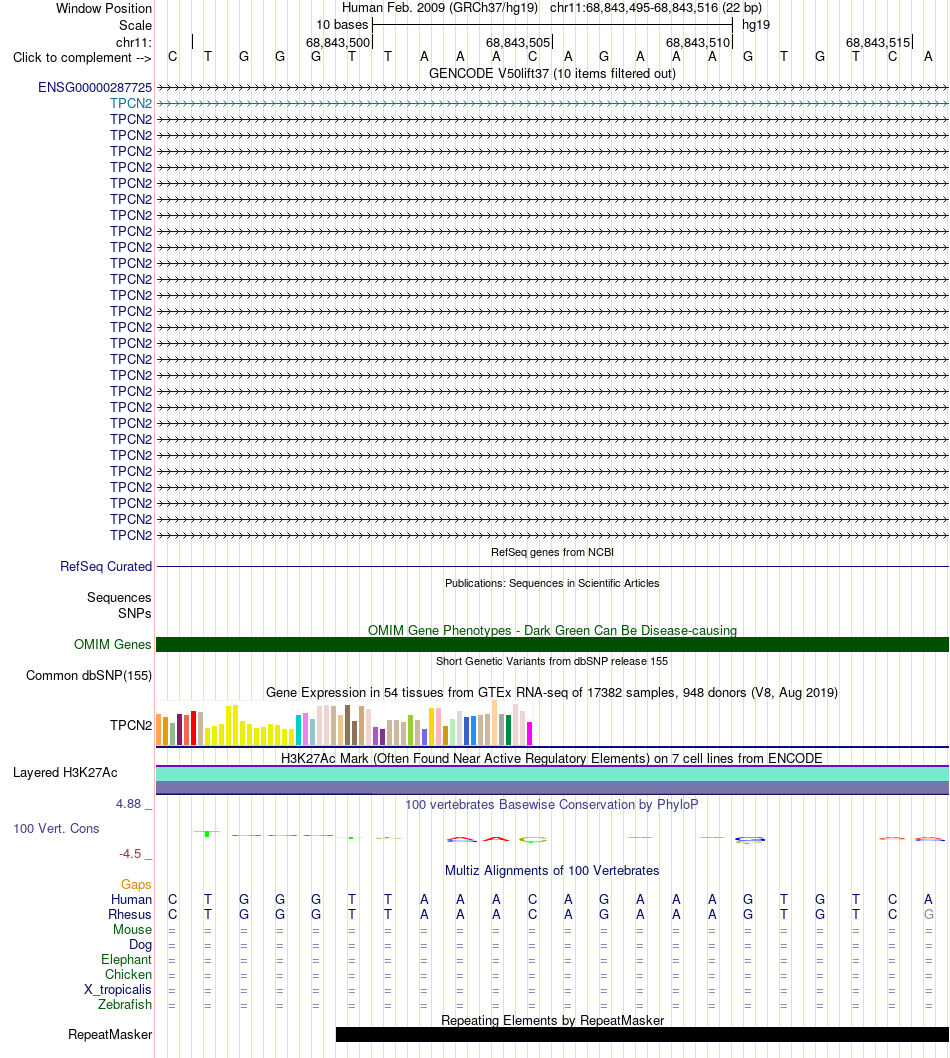Image resolution: width=950 pixels, height=1058 pixels.
Task: Click 'Repeating Elements by RepeatMasker' title
Action: (552, 1020)
